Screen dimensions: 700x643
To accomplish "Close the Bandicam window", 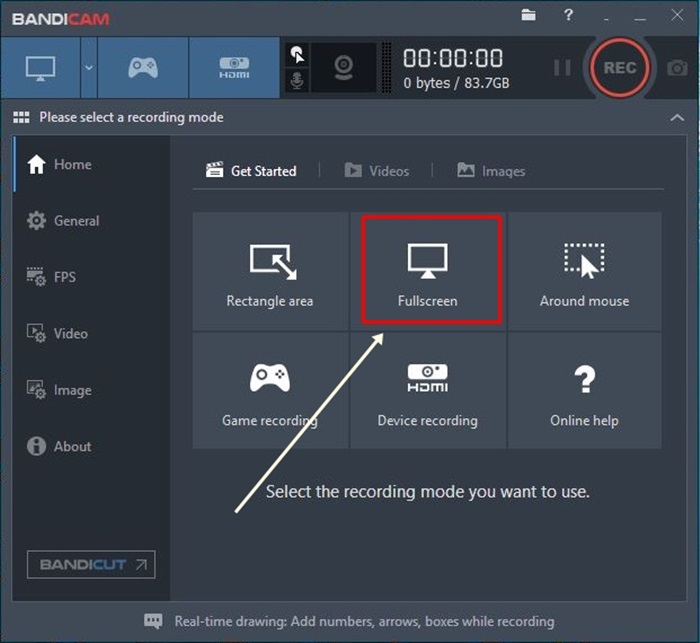I will 677,16.
